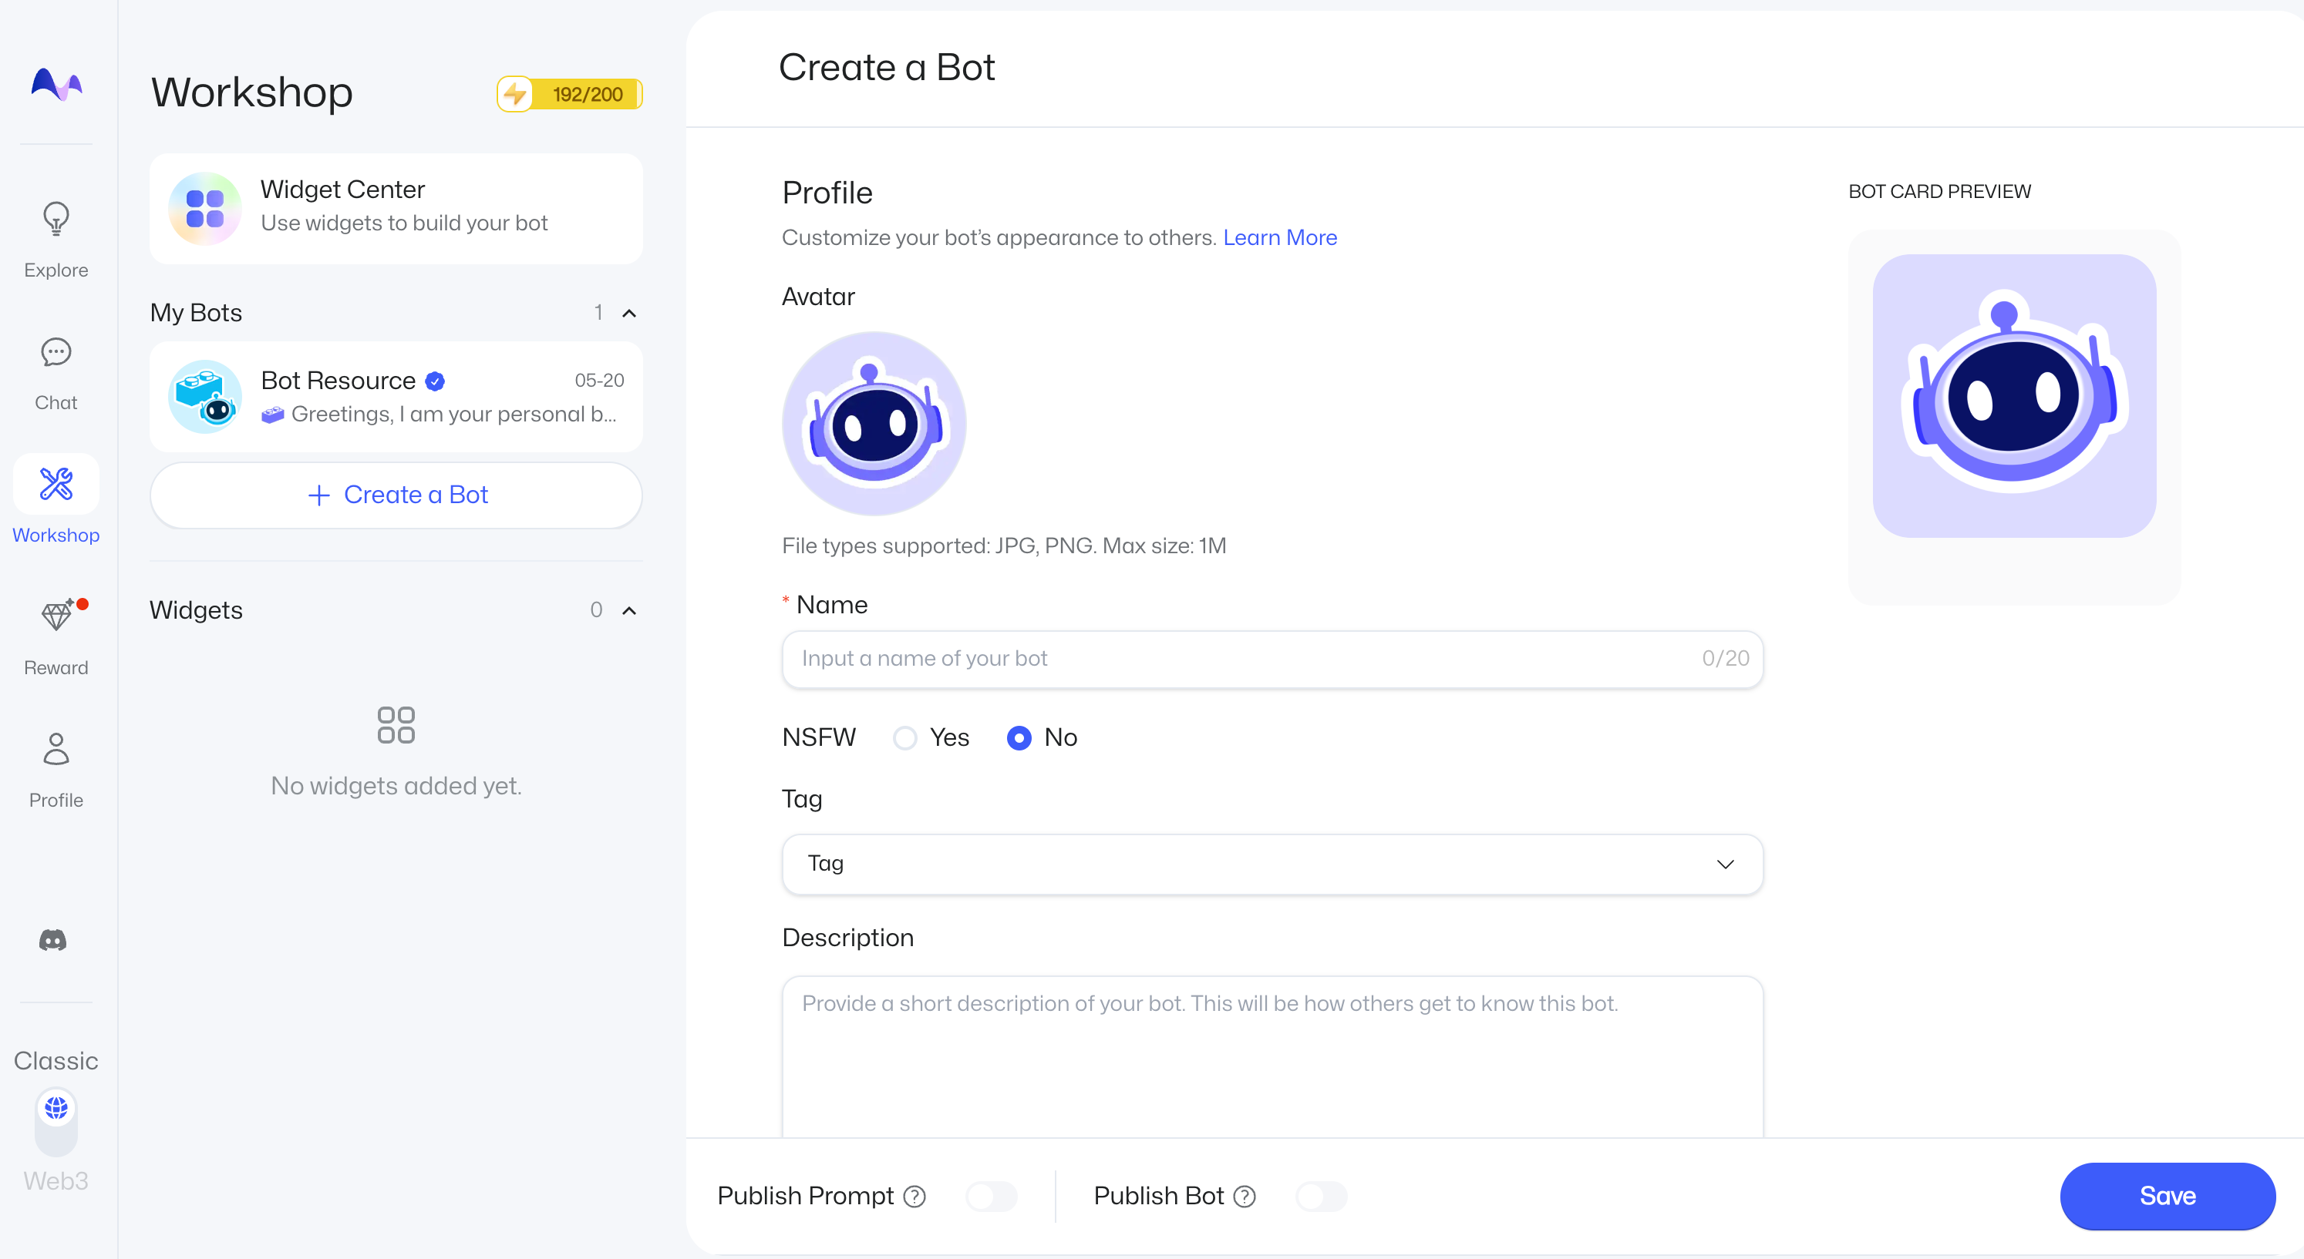The image size is (2304, 1259).
Task: Turn on the Publish Bot switch
Action: point(1321,1196)
